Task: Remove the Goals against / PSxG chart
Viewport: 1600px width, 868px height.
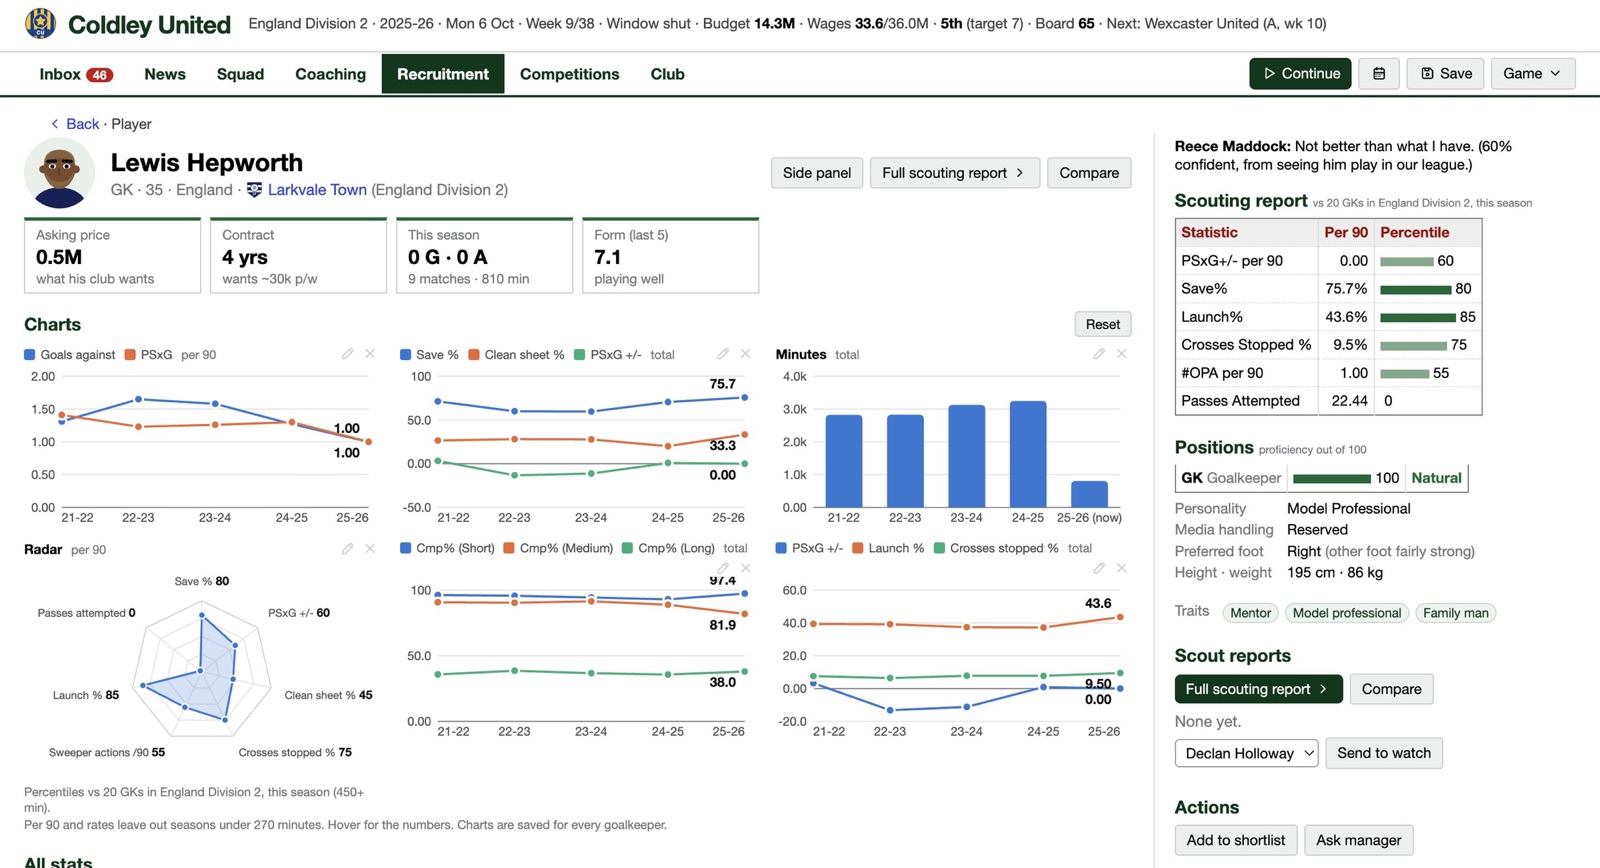Action: click(x=370, y=354)
